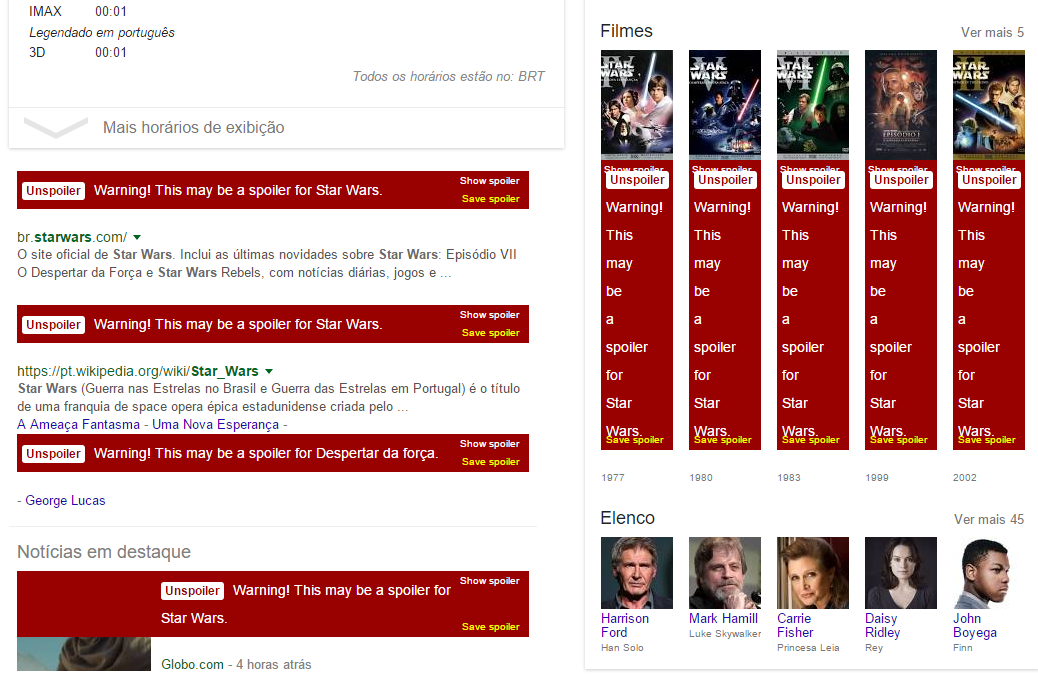
Task: Click 'Ver mais 5' in Filmes section
Action: point(992,32)
